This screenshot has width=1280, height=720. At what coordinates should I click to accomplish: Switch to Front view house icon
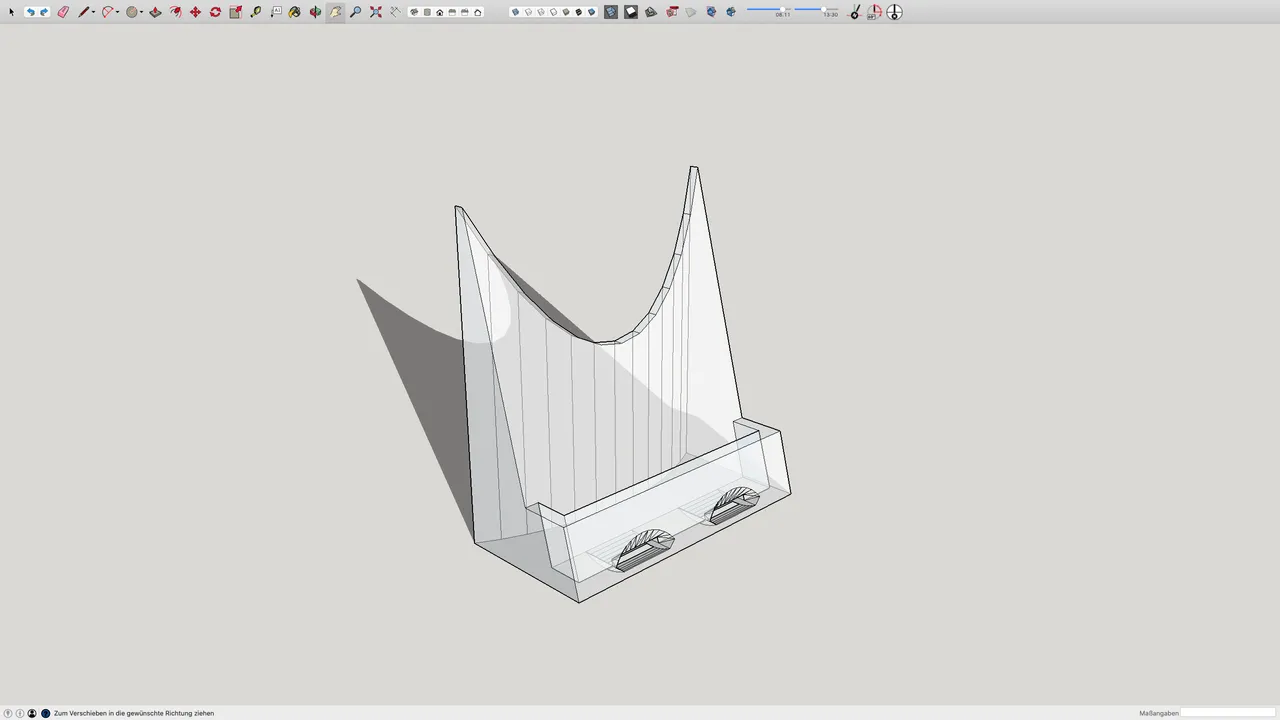pyautogui.click(x=439, y=12)
